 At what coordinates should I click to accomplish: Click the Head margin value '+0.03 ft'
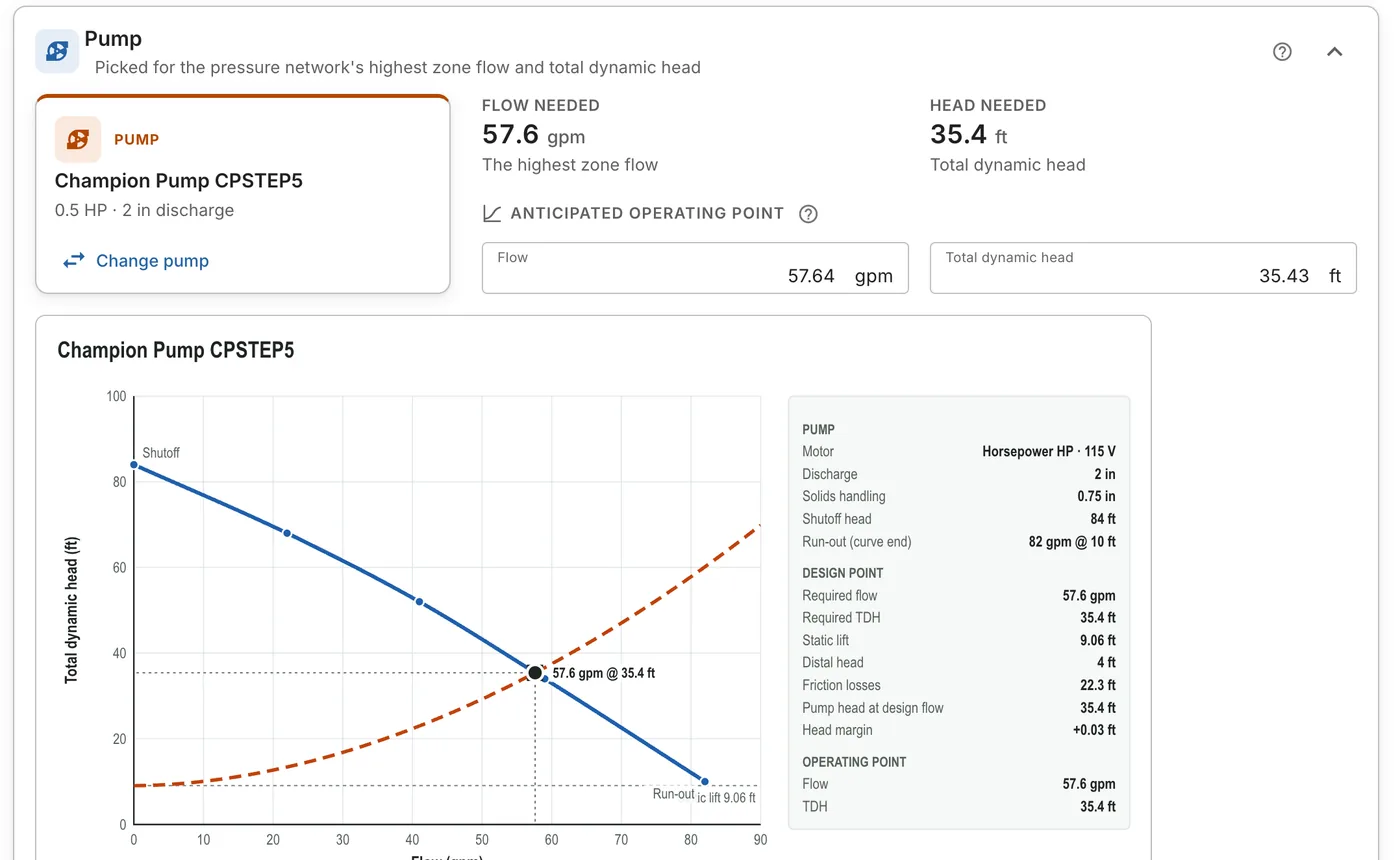point(1092,730)
